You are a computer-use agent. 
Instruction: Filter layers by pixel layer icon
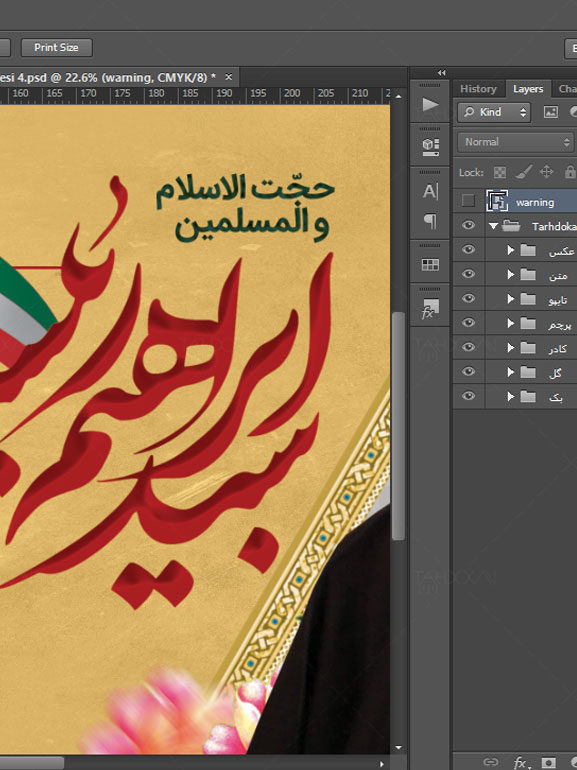coord(551,112)
